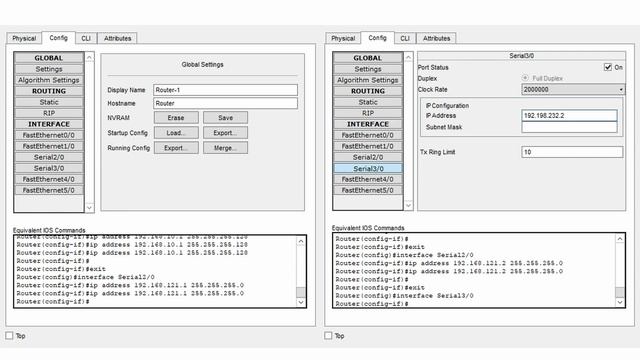Open the Clock Rate dropdown
The height and width of the screenshot is (360, 640).
(573, 89)
